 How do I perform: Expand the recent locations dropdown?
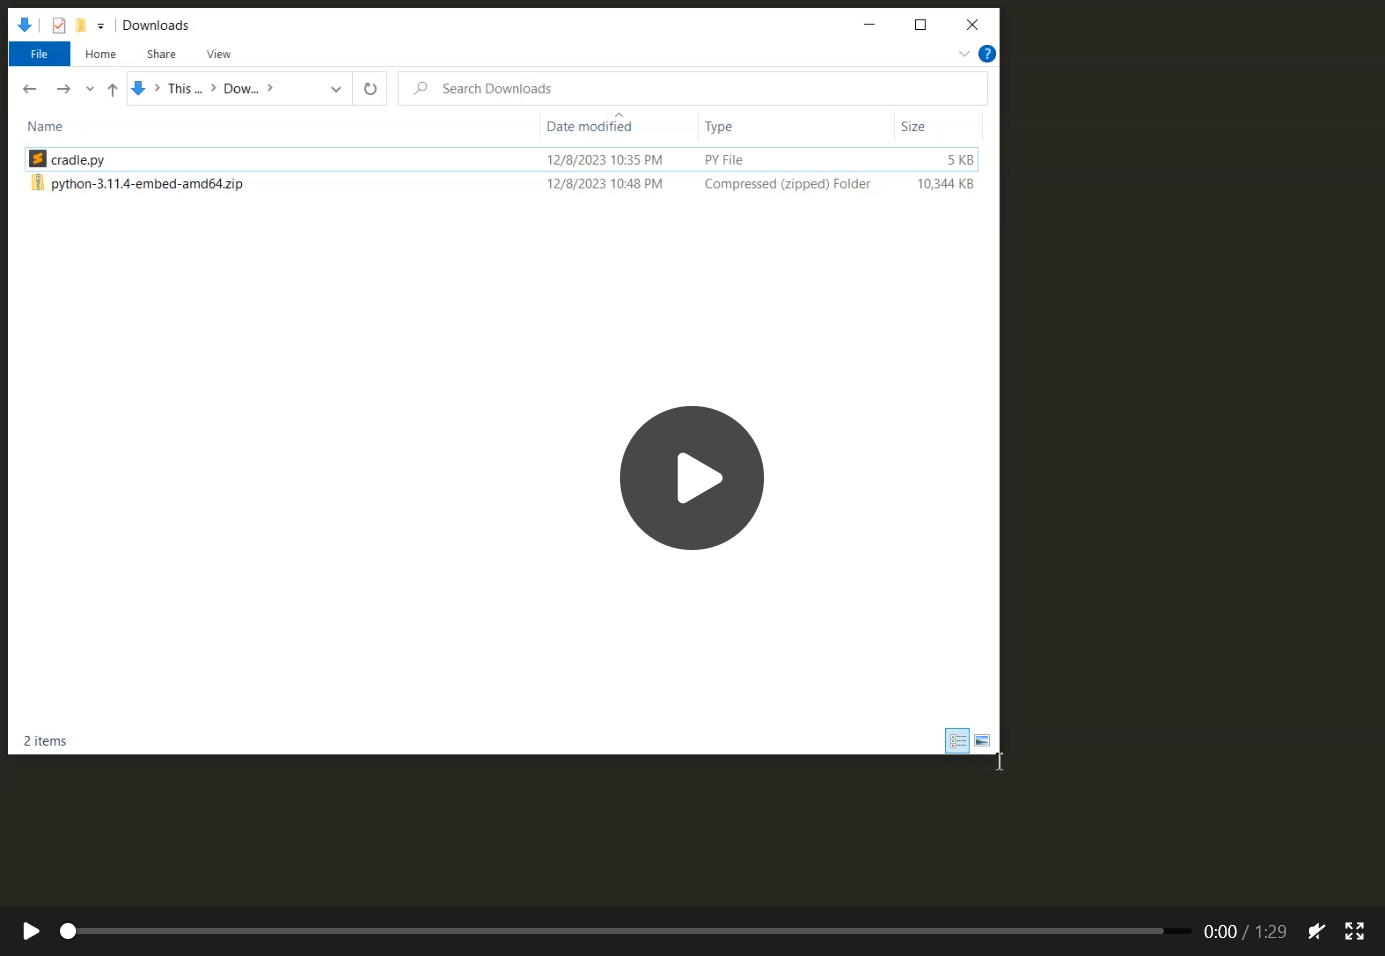point(90,89)
